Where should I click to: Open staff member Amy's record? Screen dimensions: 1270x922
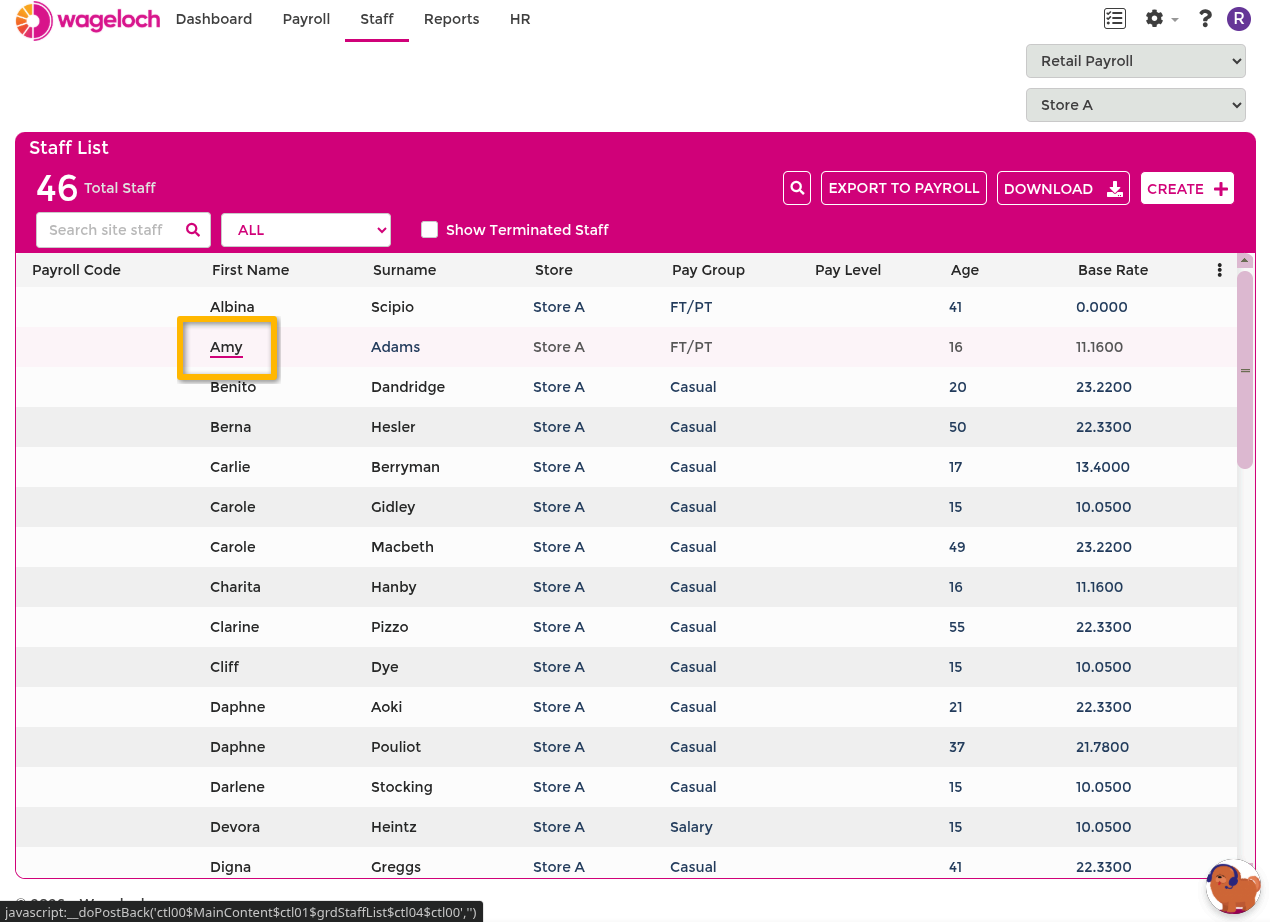[226, 347]
